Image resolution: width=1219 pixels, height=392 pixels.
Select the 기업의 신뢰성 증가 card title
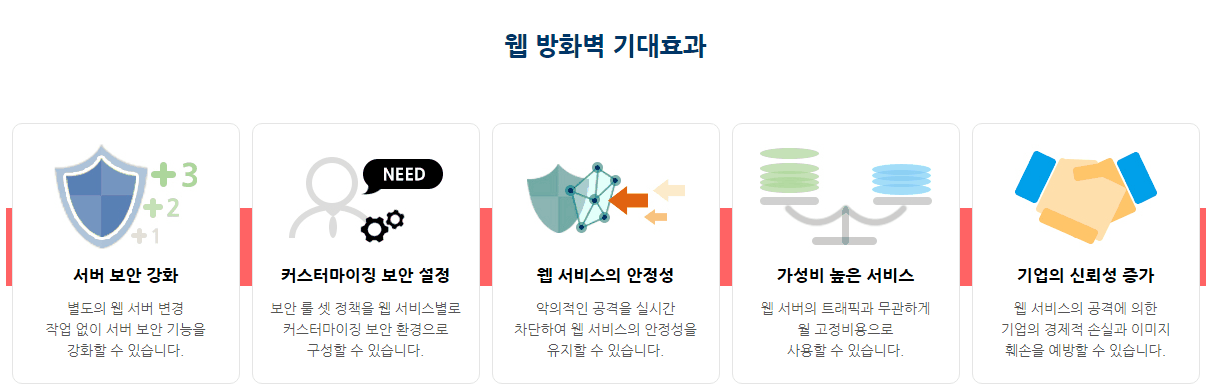click(x=1086, y=274)
